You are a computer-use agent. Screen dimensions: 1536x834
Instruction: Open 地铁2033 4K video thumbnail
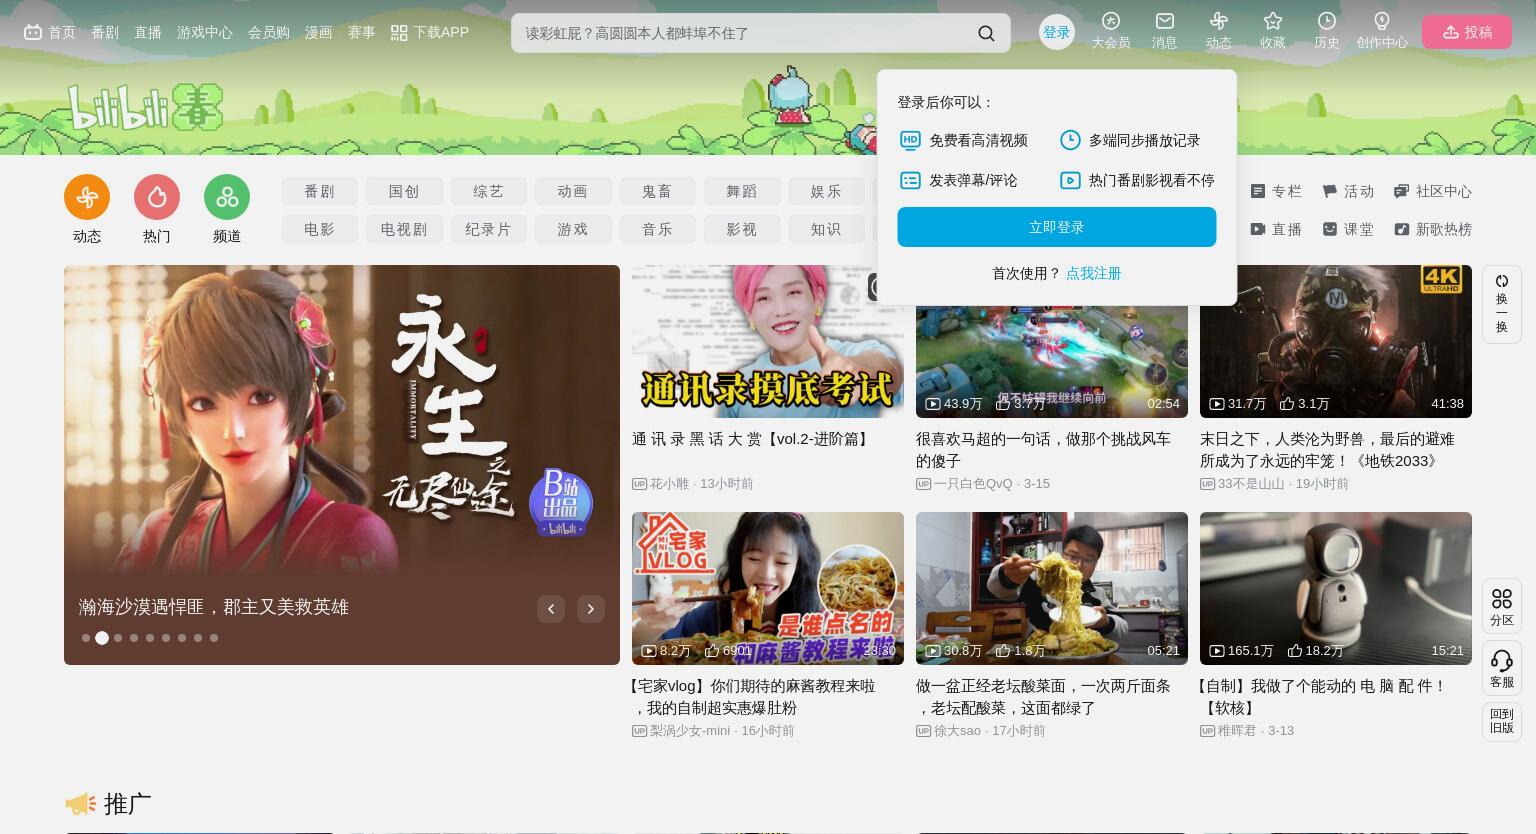click(x=1336, y=341)
